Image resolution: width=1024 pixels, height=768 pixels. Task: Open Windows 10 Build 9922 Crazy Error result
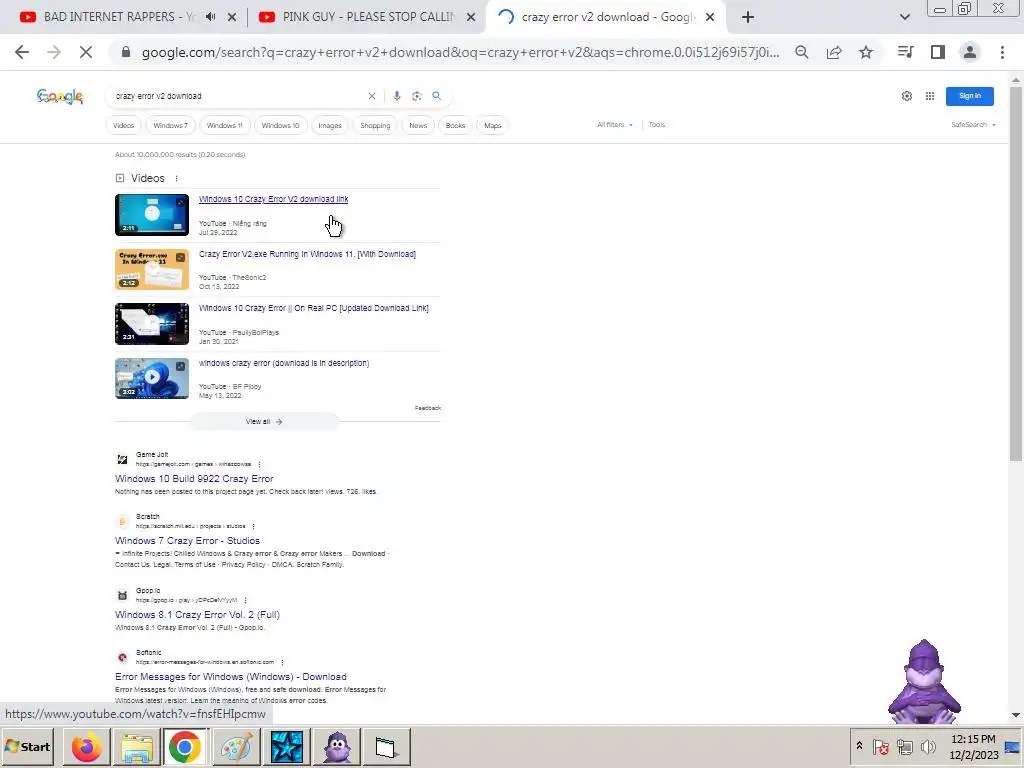click(194, 479)
